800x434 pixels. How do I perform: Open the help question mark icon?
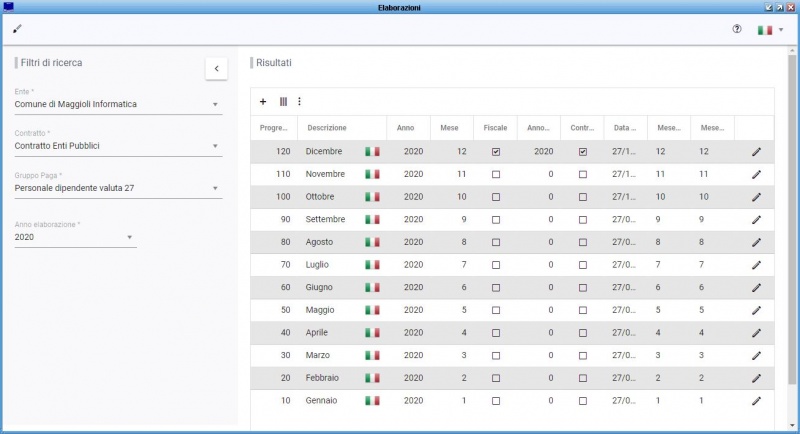(x=737, y=29)
